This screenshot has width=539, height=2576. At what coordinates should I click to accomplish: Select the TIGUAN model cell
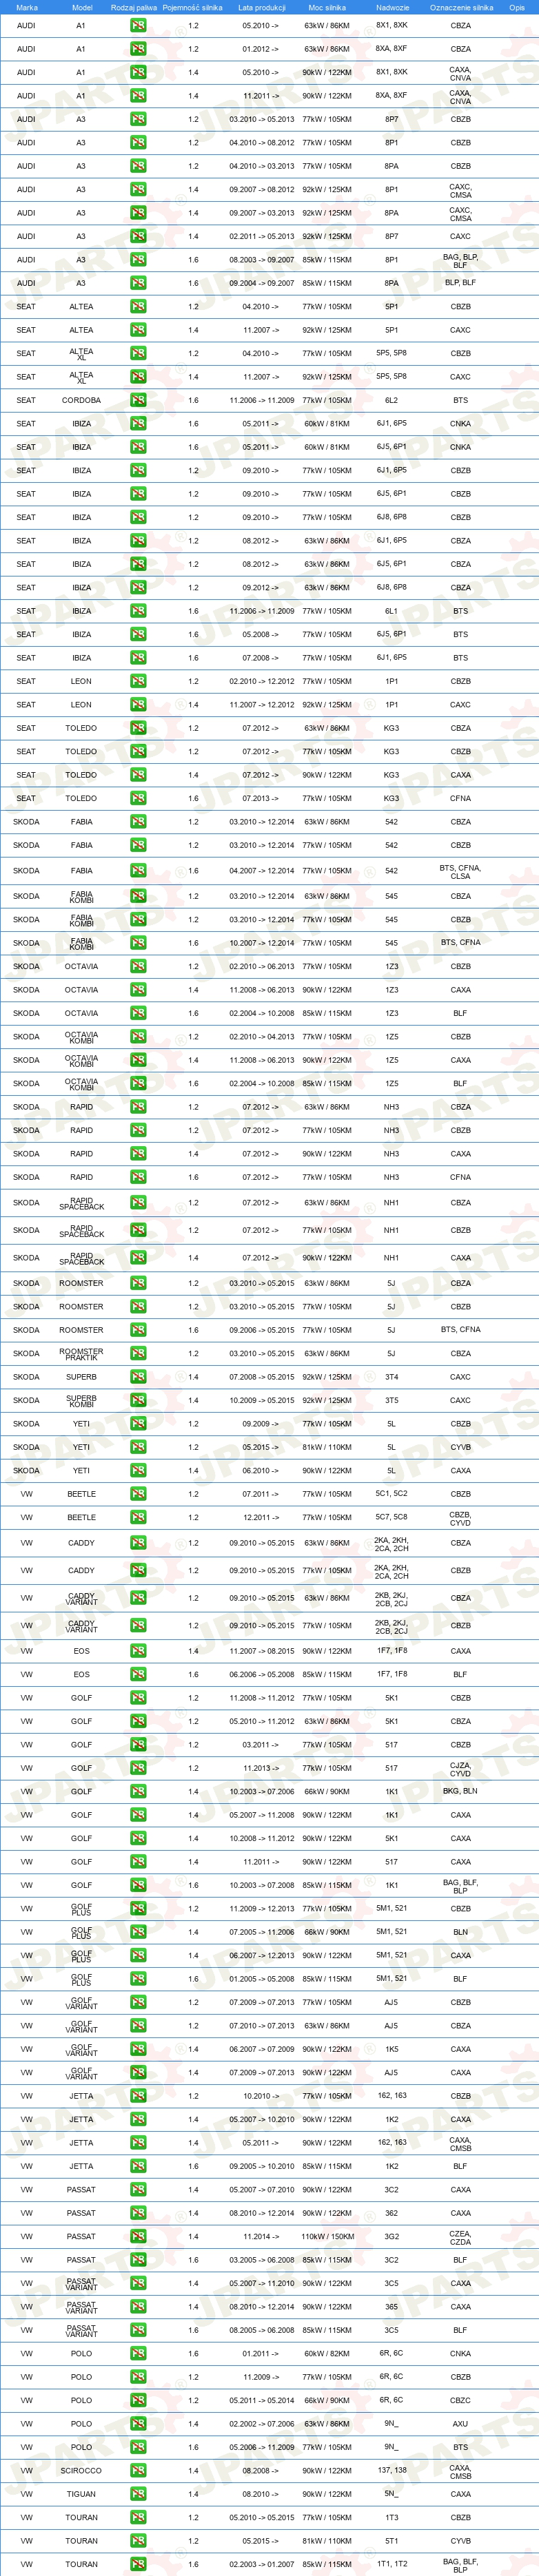point(82,2494)
